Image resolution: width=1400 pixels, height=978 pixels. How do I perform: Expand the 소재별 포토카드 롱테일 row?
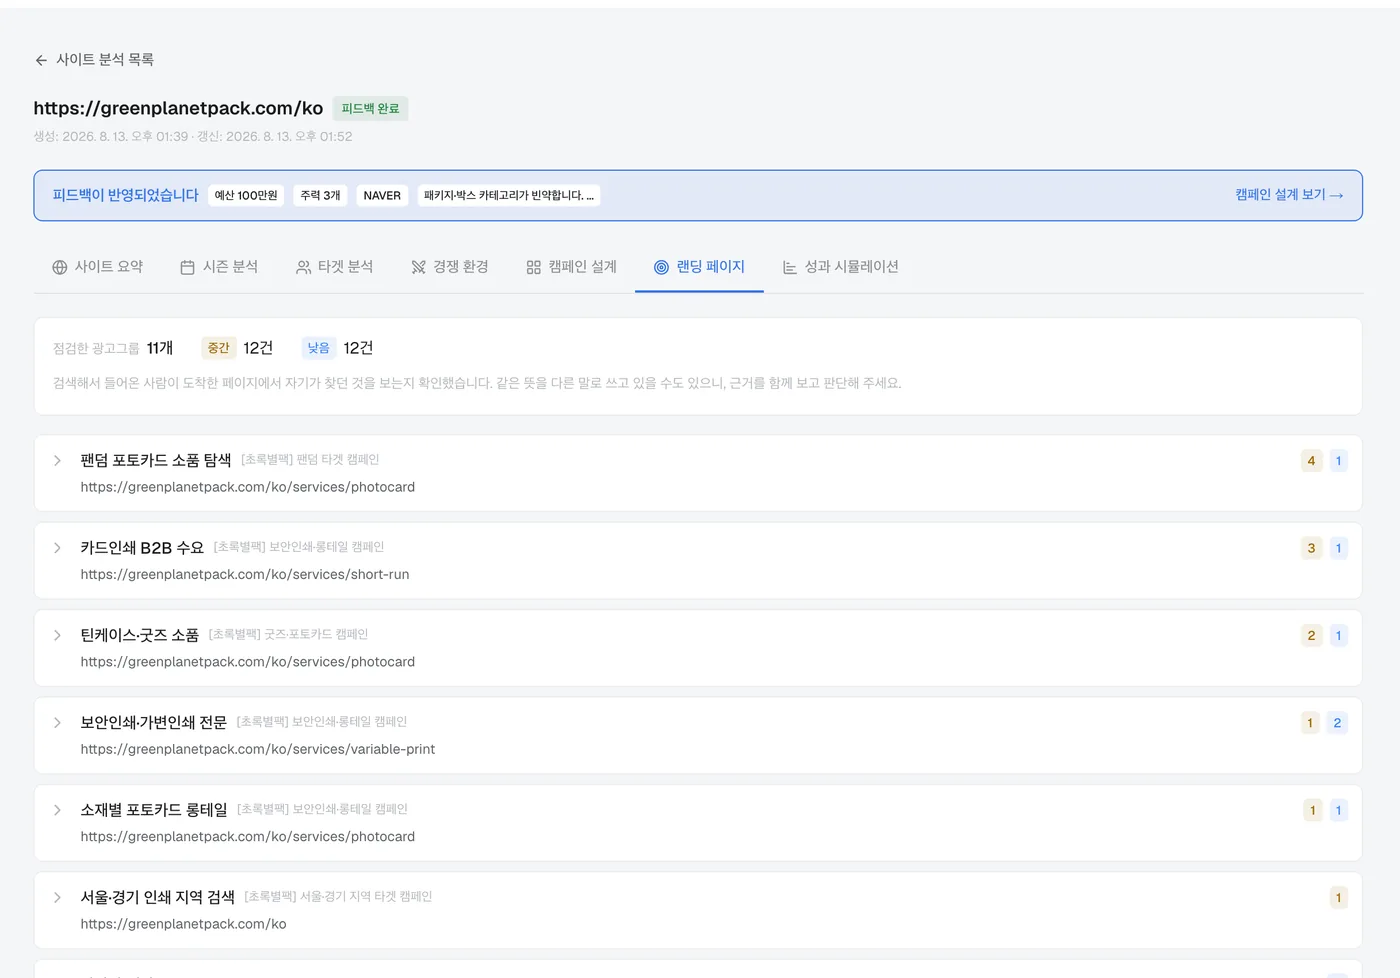coord(698,823)
